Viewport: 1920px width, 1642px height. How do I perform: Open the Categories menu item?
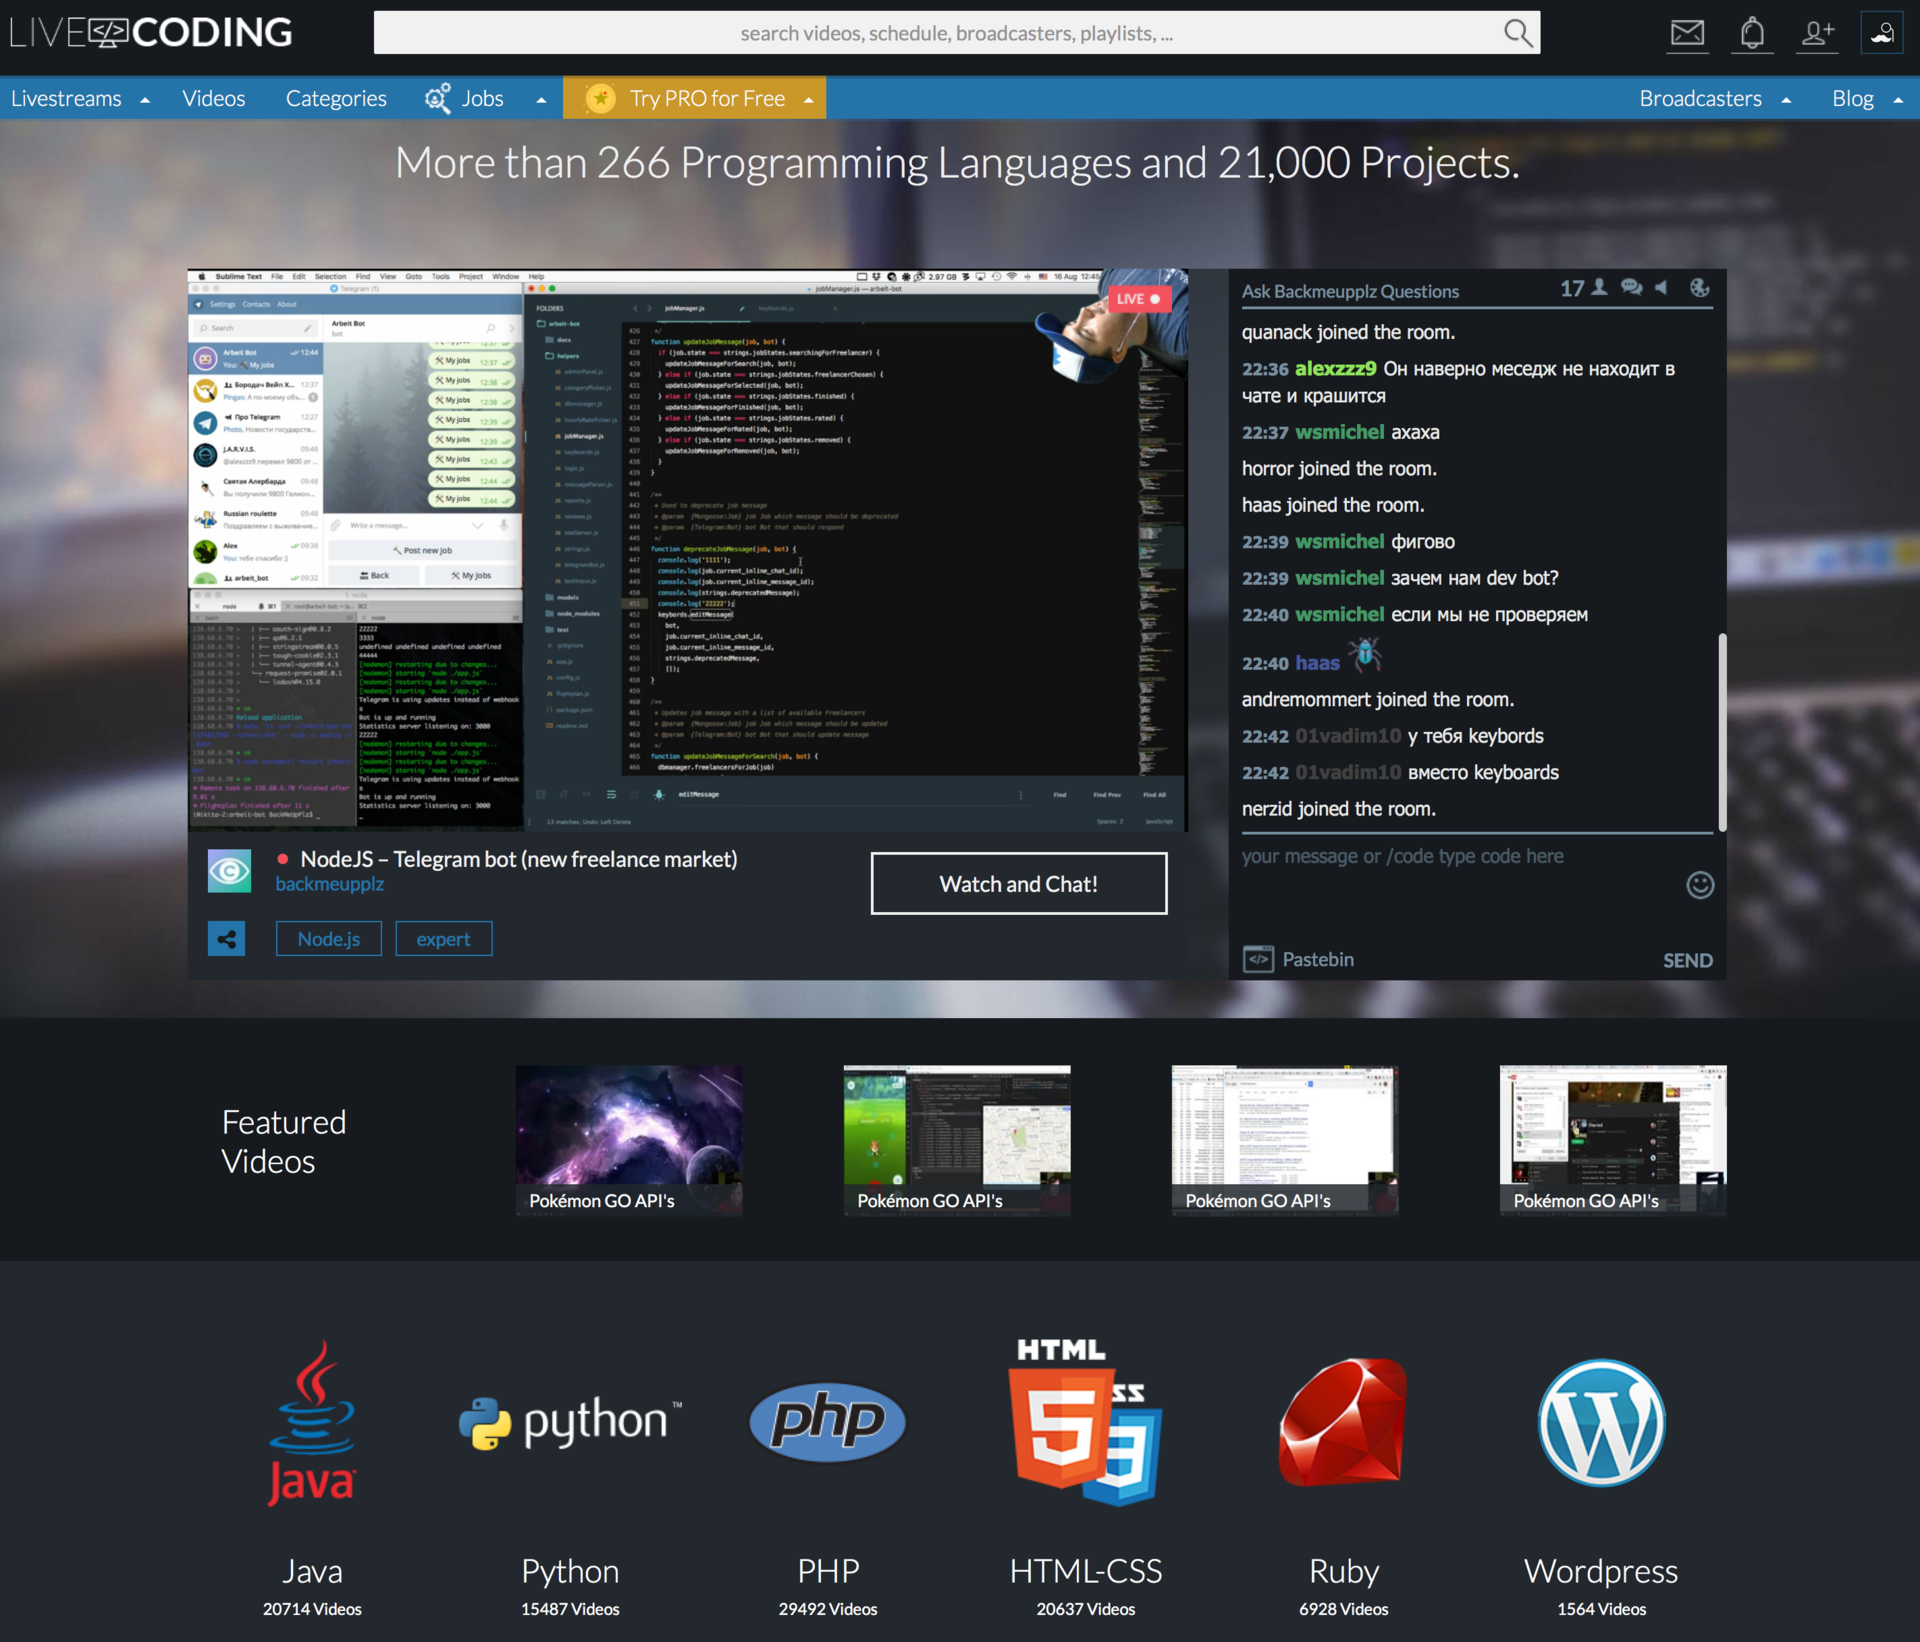click(x=335, y=99)
